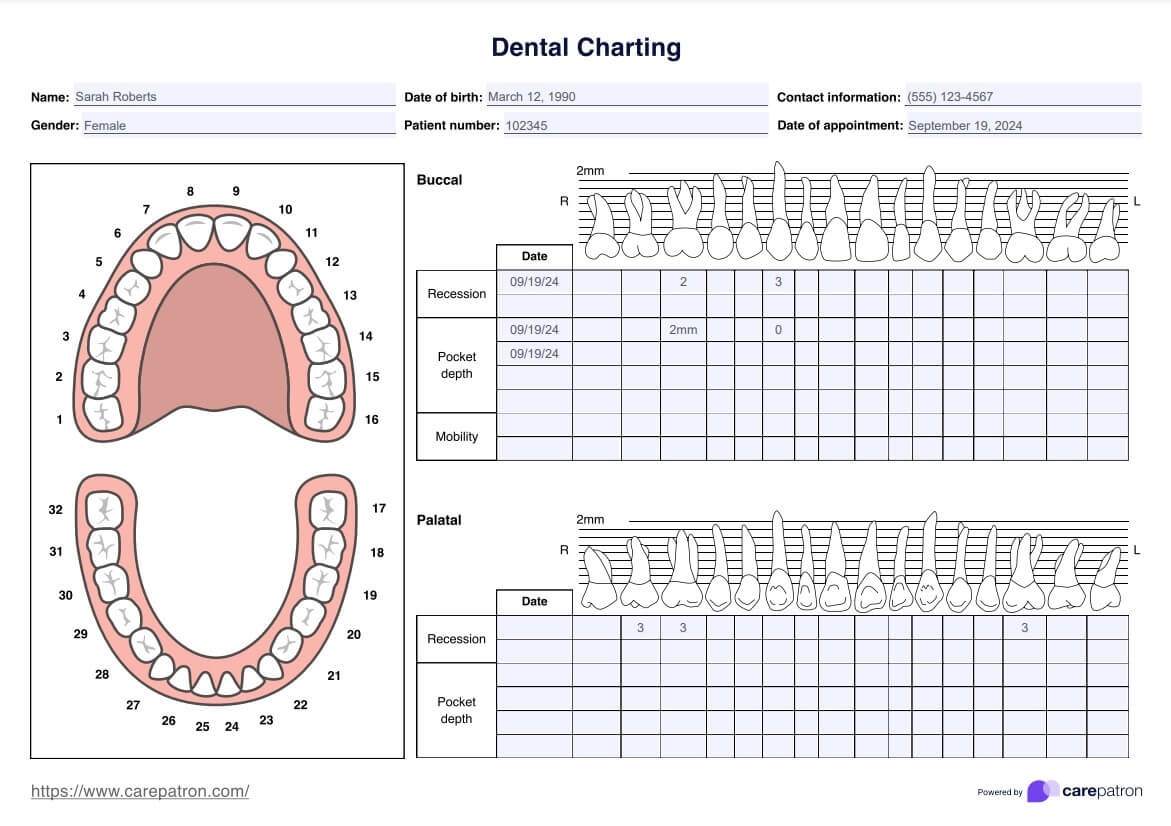Select the Mobility row label

pyautogui.click(x=456, y=437)
